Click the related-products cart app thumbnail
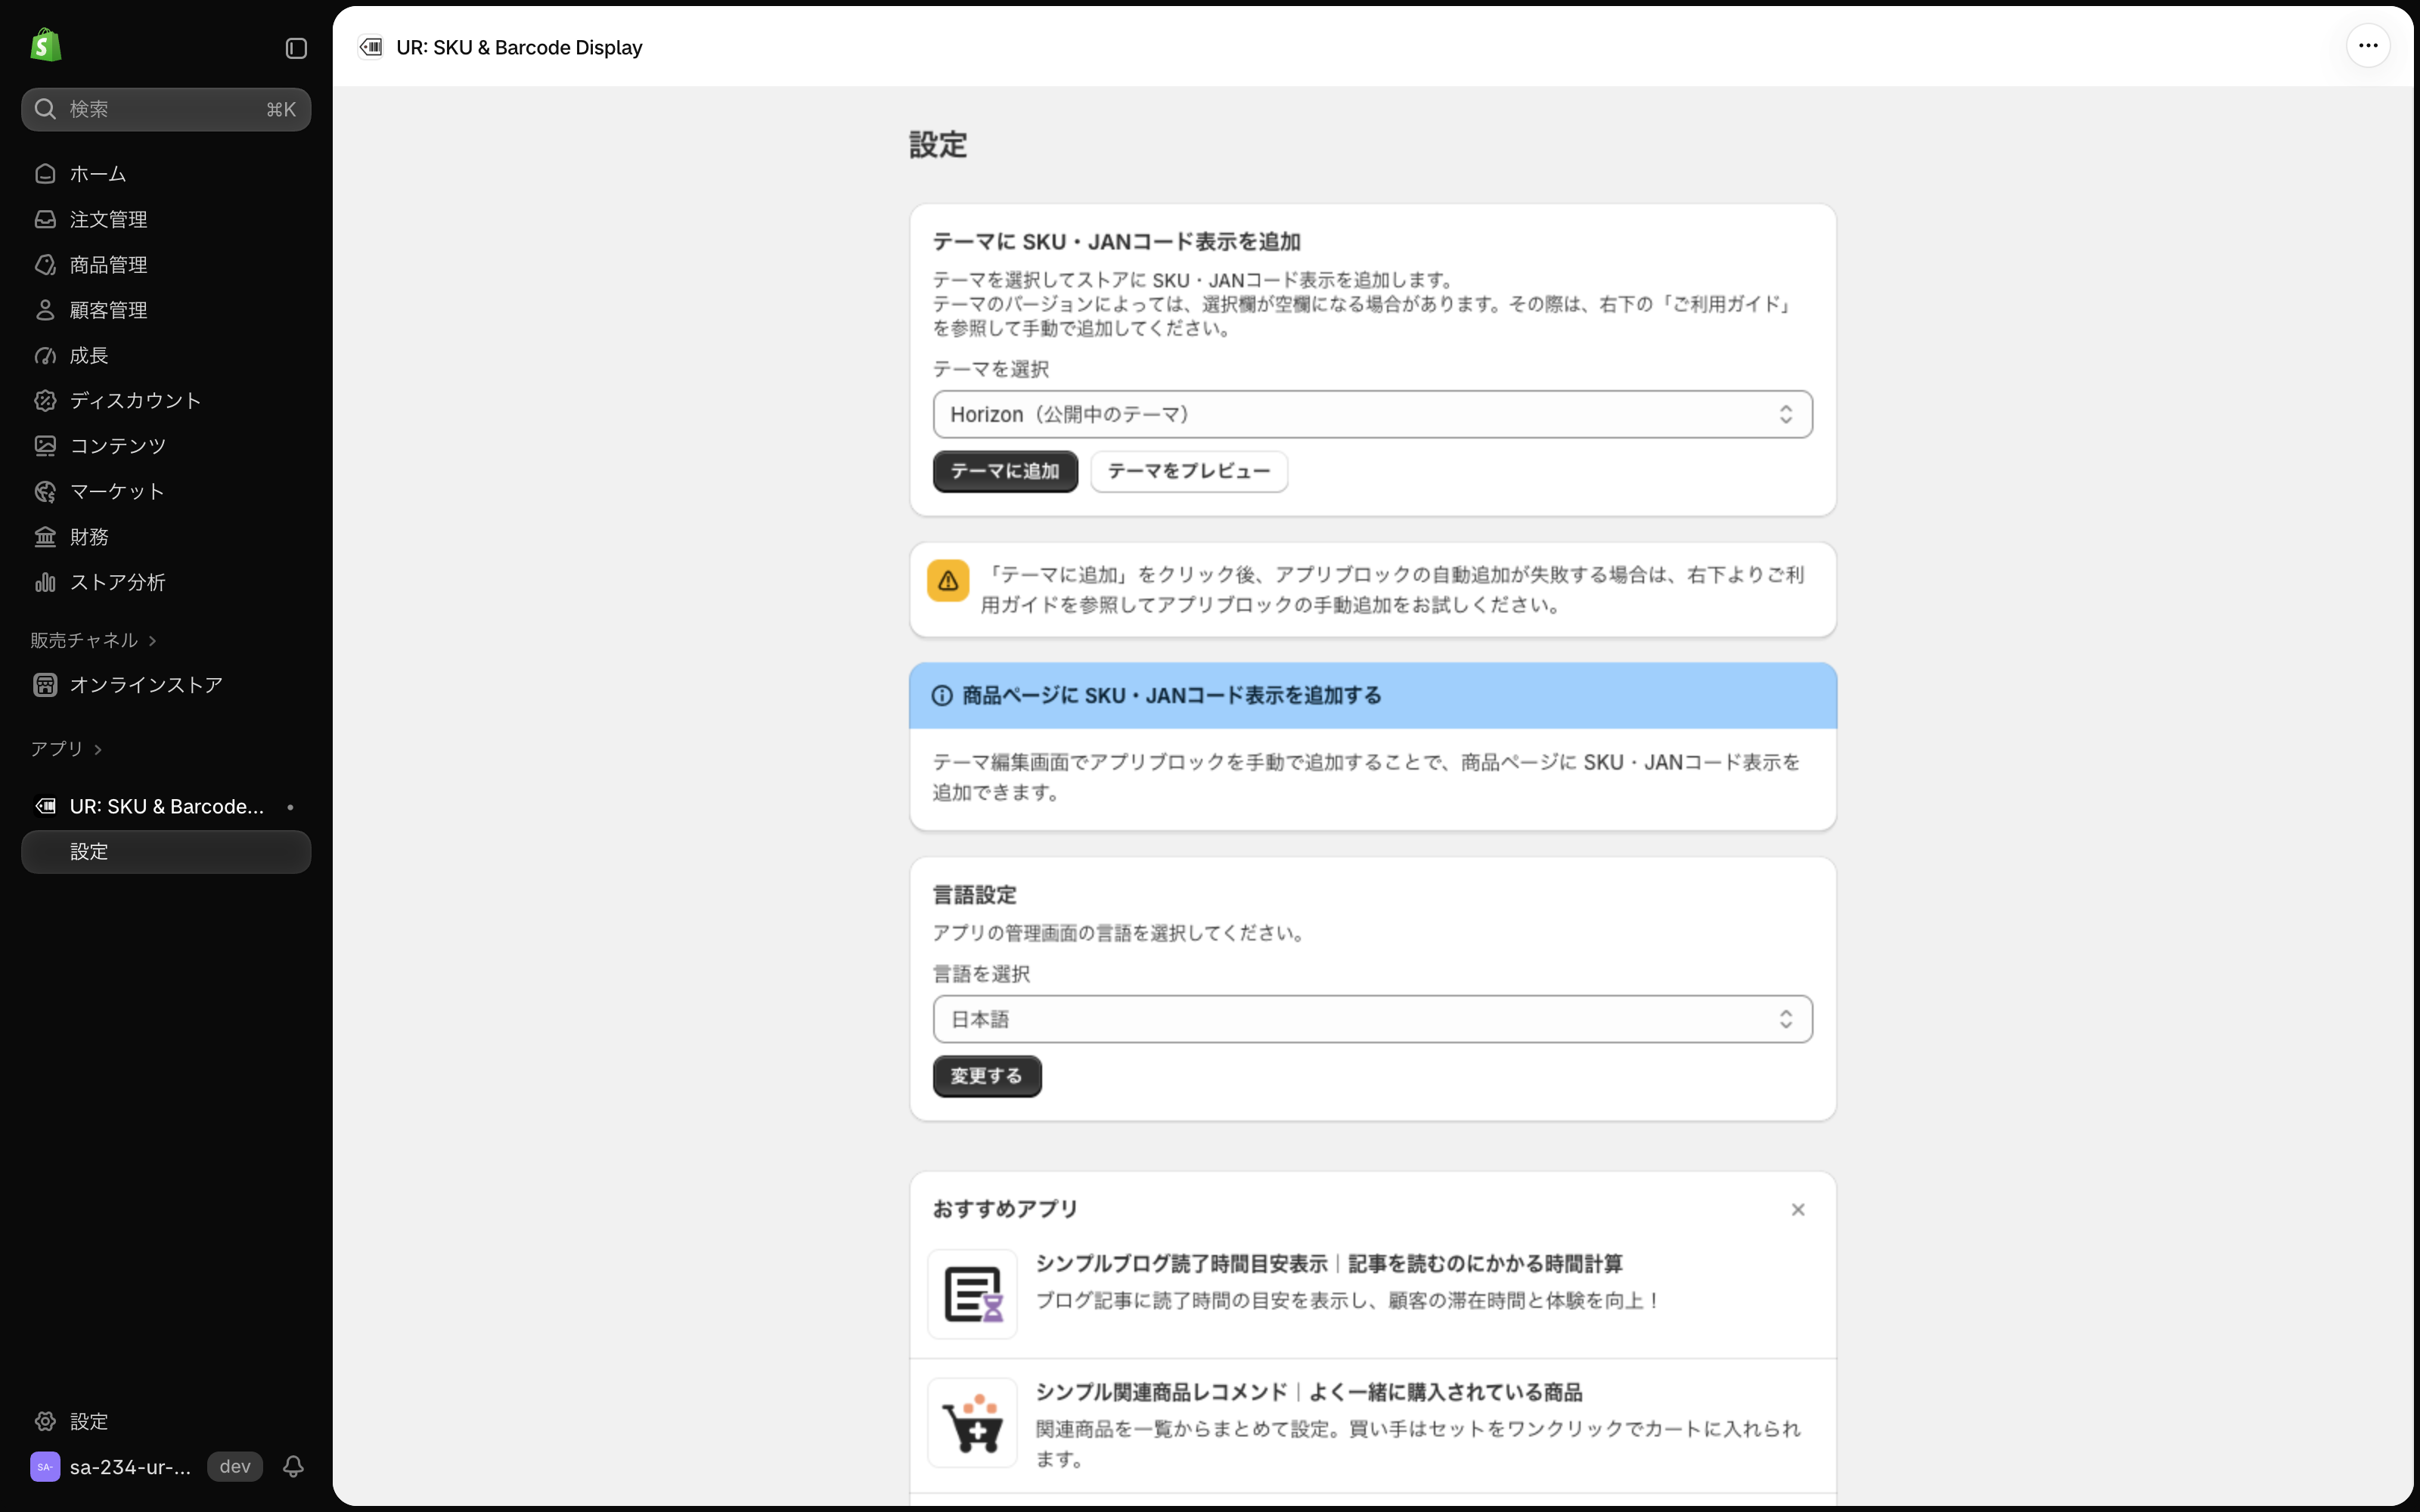The height and width of the screenshot is (1512, 2420). 972,1423
